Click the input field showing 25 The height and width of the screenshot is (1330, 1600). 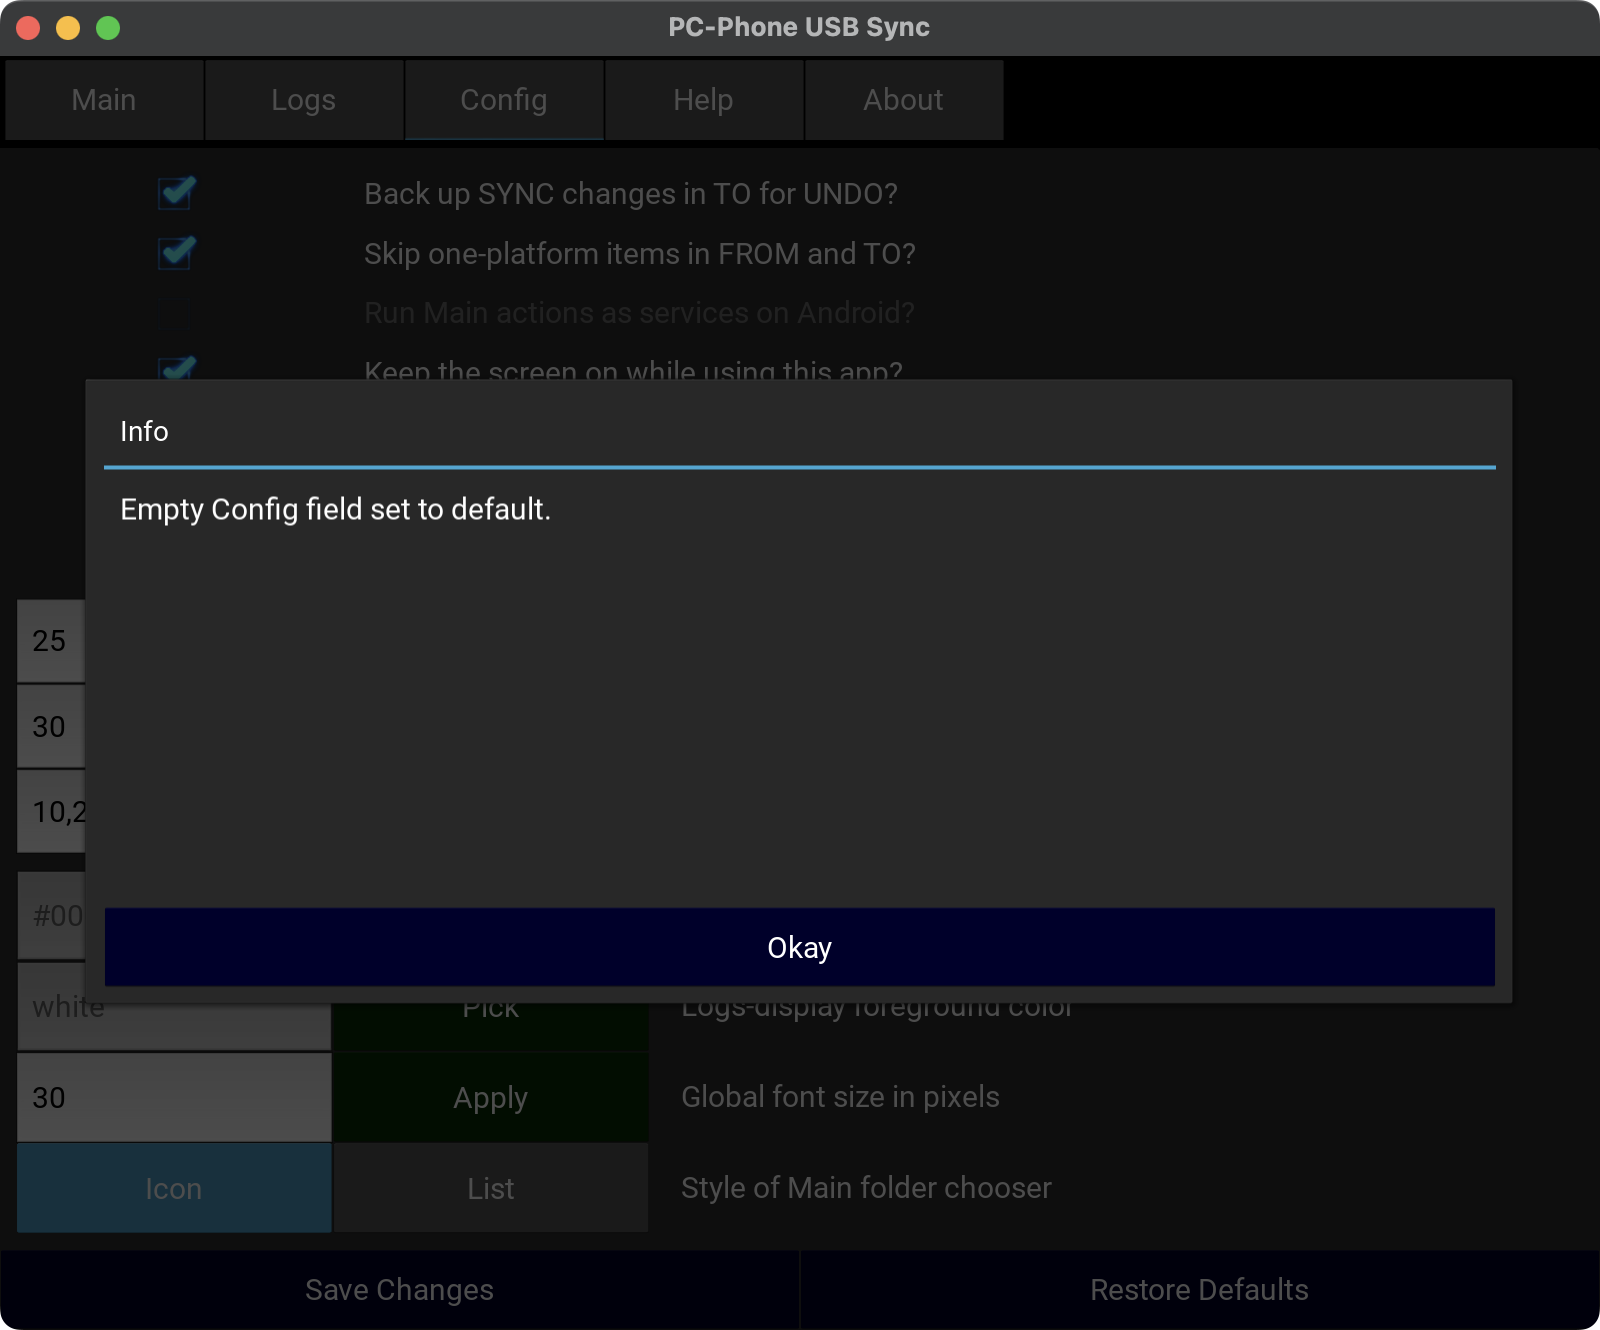click(x=50, y=641)
